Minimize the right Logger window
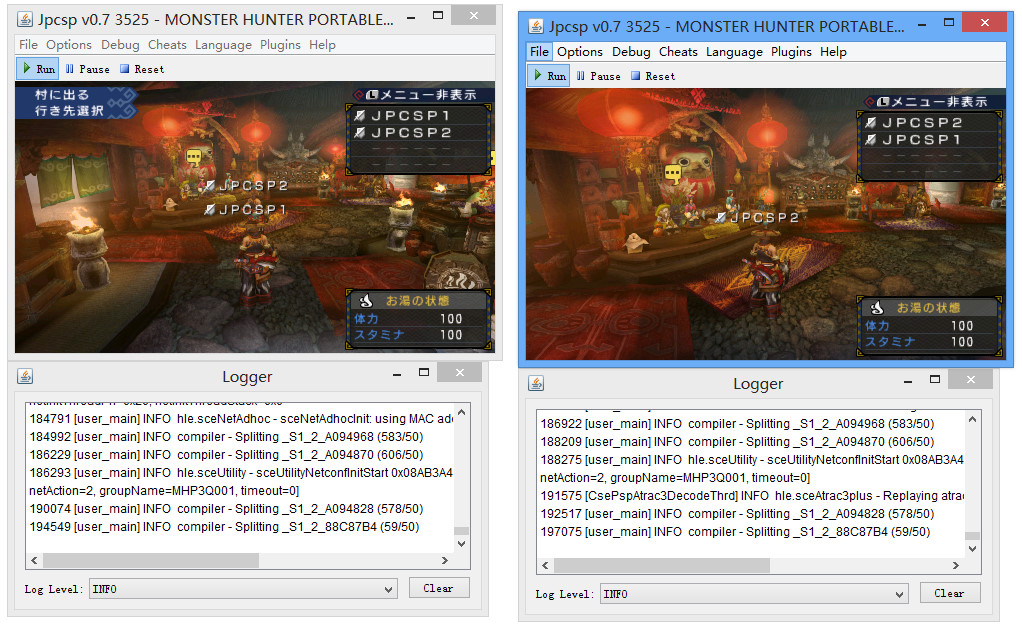Image resolution: width=1022 pixels, height=633 pixels. [x=908, y=381]
